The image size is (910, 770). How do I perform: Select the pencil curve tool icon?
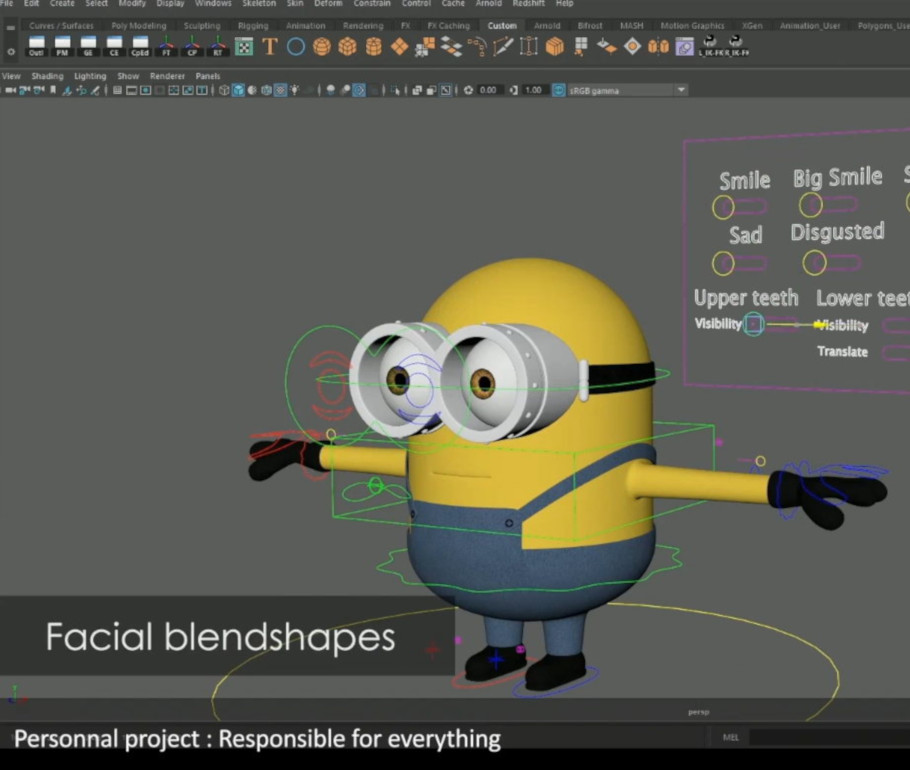[x=503, y=46]
